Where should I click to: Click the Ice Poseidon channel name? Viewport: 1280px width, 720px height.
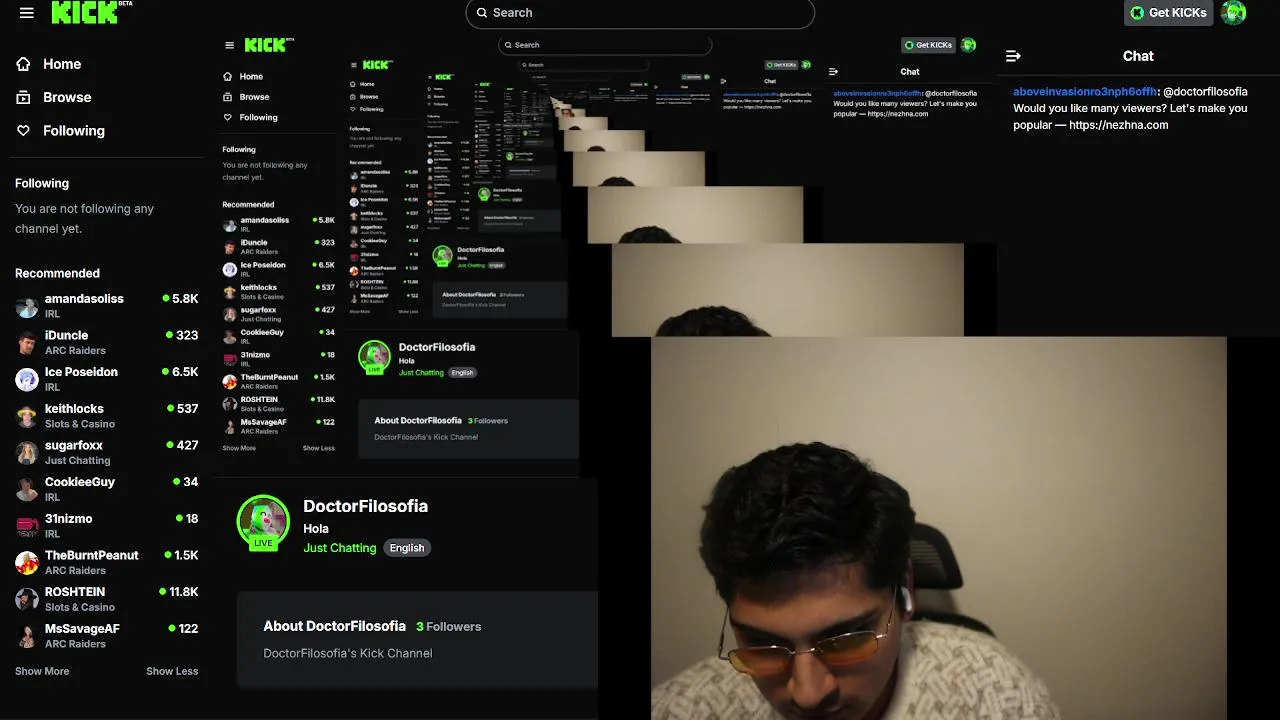pos(81,372)
